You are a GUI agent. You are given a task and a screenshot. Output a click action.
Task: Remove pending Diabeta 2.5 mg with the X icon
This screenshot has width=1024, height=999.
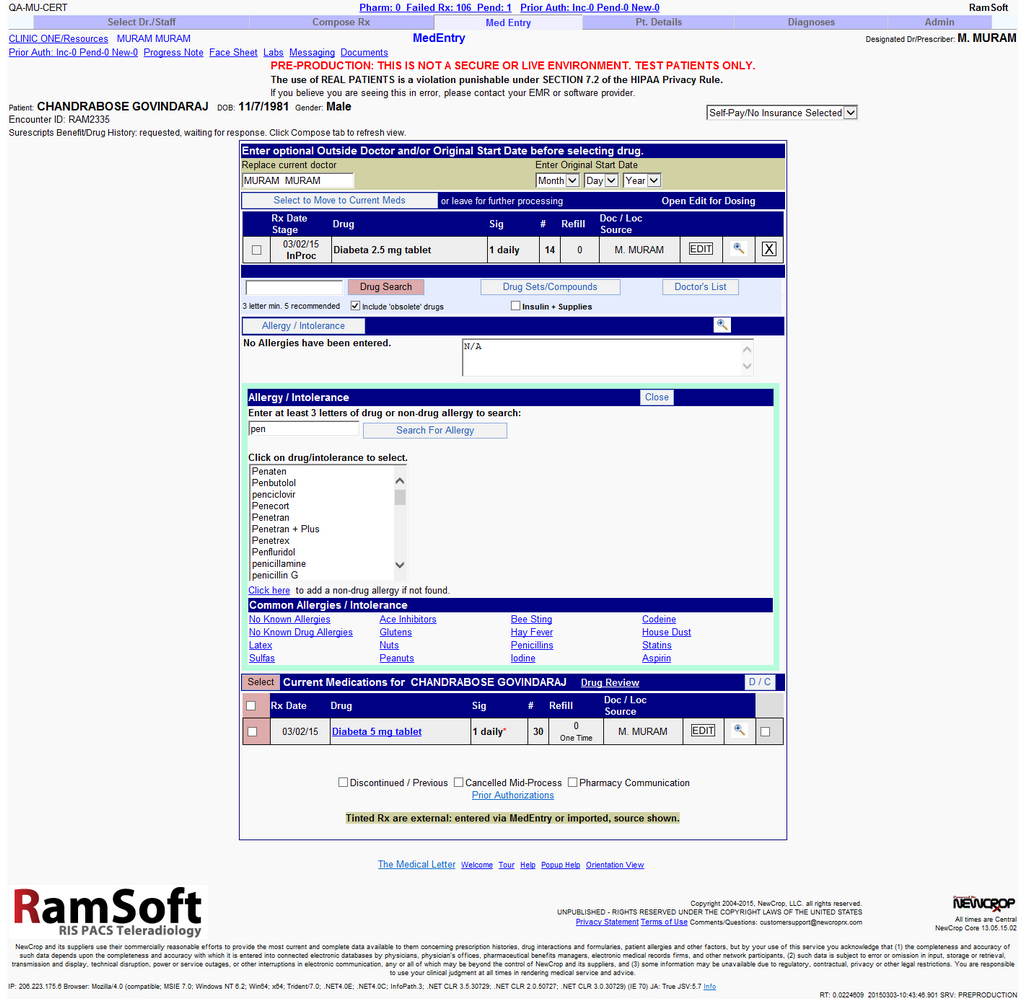(x=768, y=249)
